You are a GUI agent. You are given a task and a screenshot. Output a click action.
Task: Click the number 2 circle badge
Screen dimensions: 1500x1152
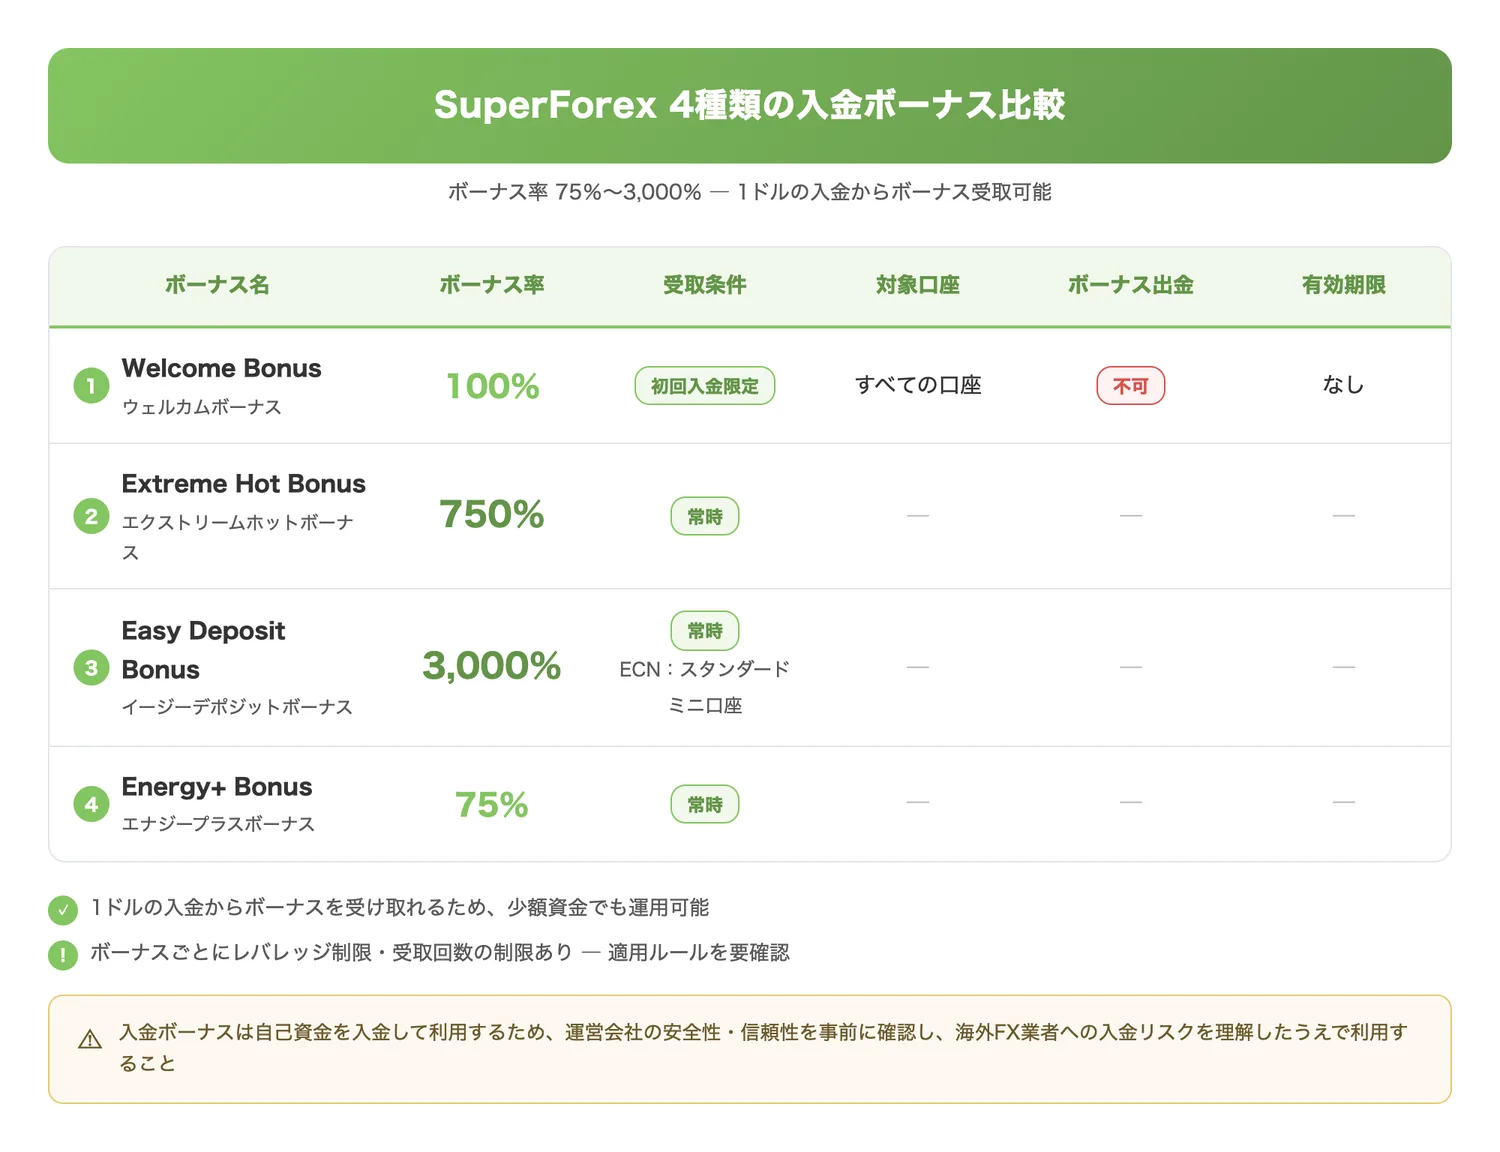click(x=91, y=516)
